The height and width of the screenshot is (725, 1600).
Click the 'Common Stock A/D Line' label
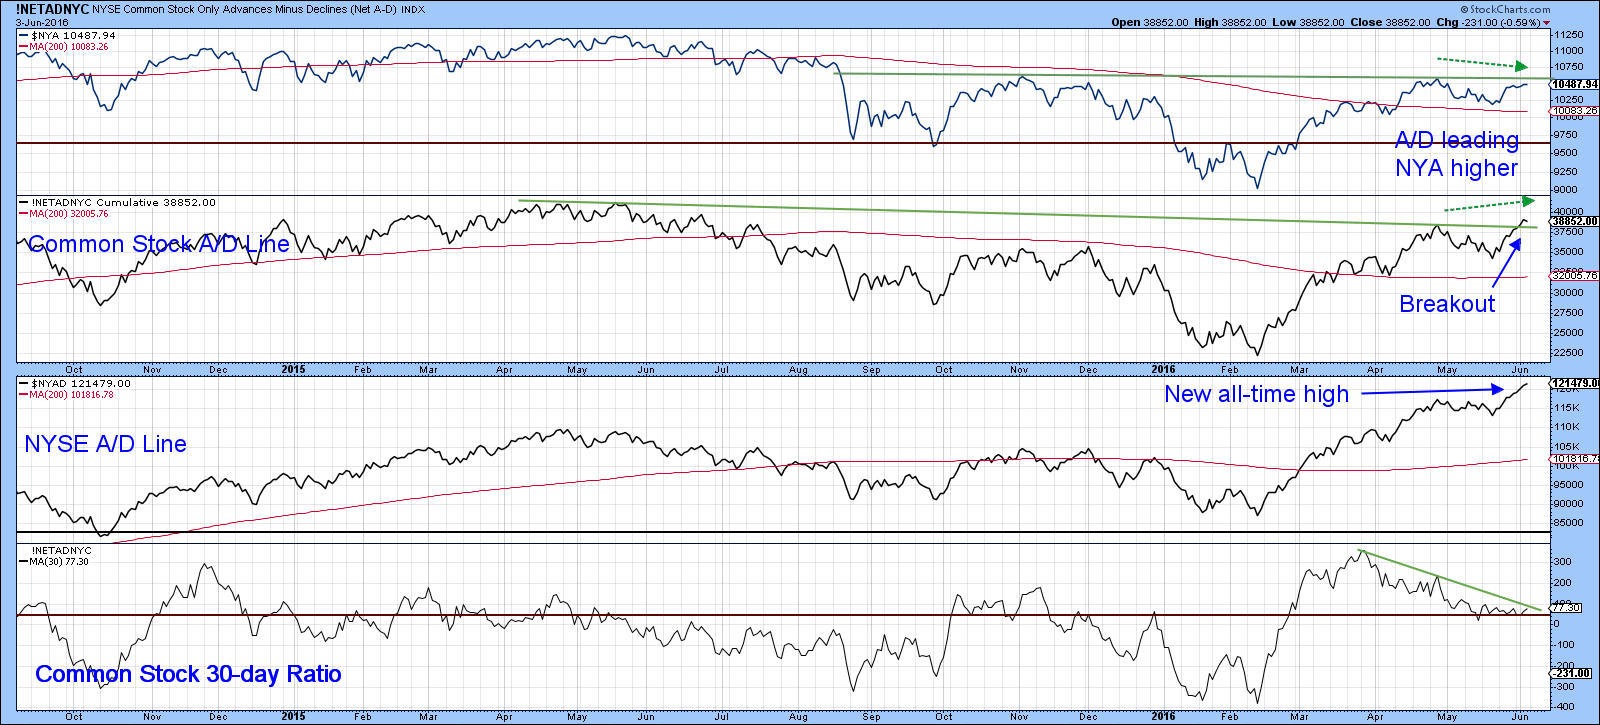[159, 244]
